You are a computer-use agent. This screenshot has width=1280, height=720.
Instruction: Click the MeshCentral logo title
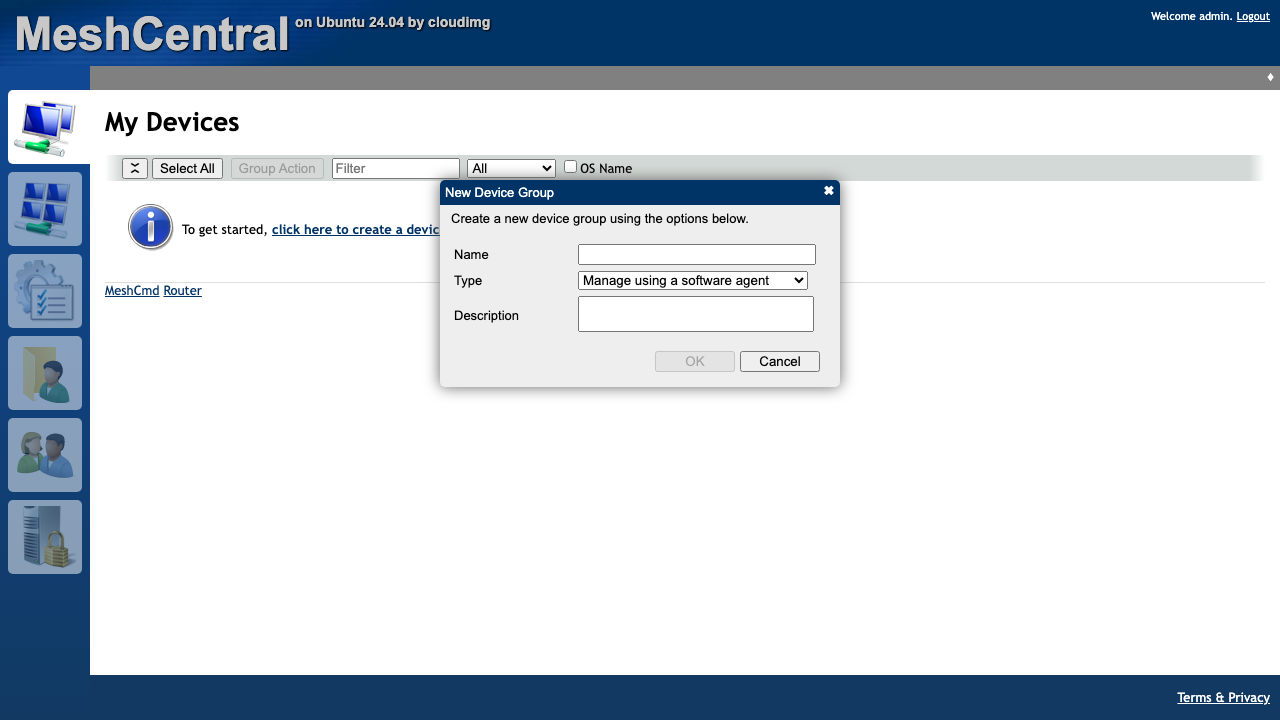click(152, 34)
